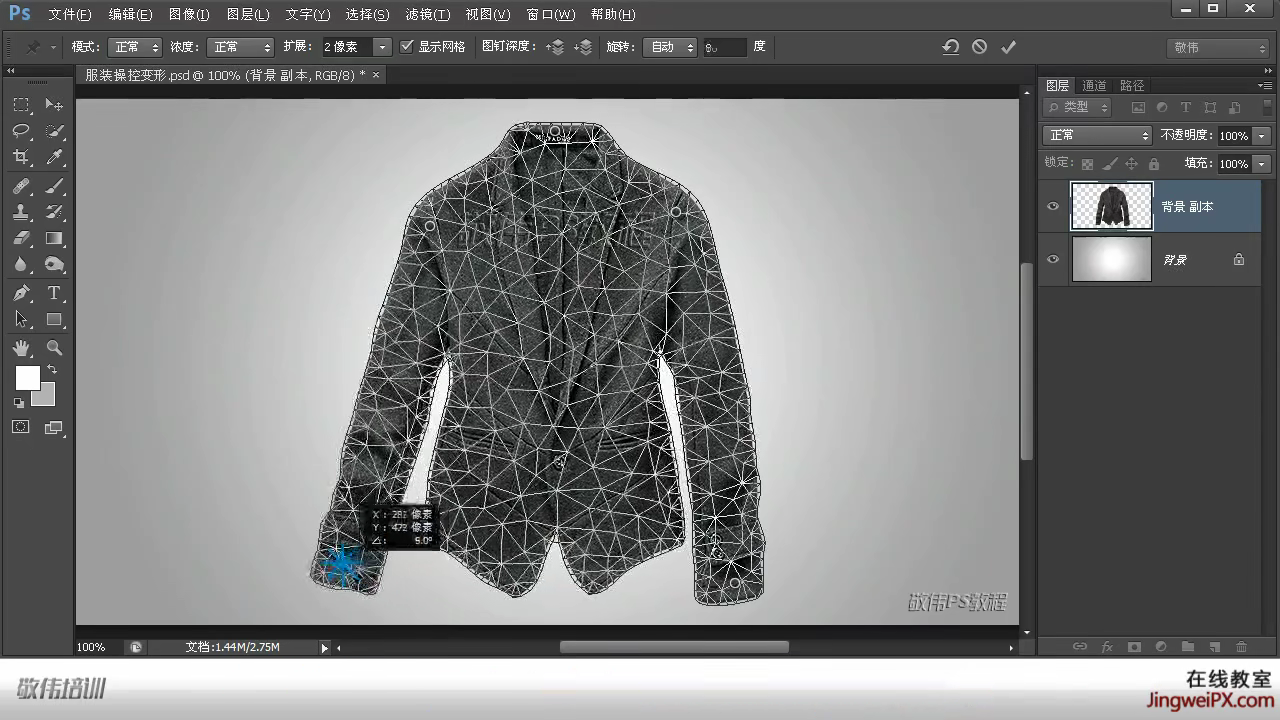The image size is (1280, 720).
Task: Commit the puppet warp
Action: (x=1008, y=47)
